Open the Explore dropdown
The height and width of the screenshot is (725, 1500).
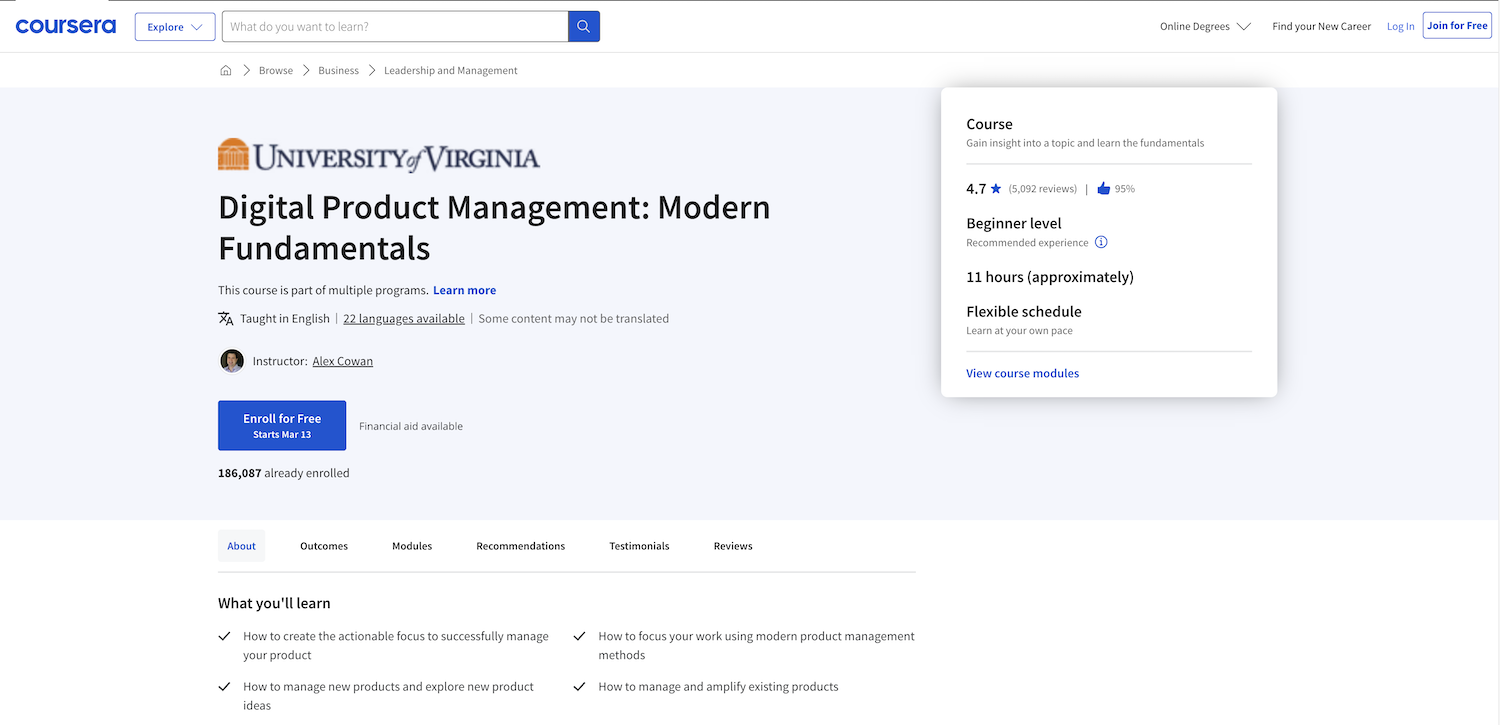coord(175,27)
